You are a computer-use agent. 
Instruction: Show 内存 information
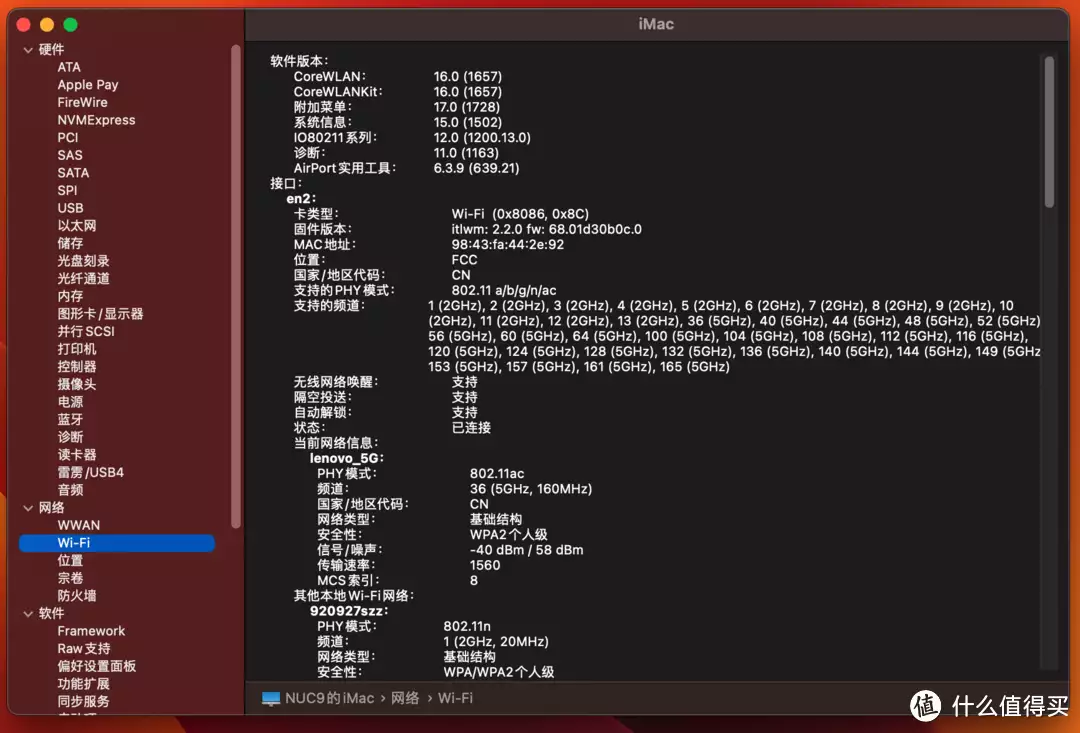click(70, 296)
